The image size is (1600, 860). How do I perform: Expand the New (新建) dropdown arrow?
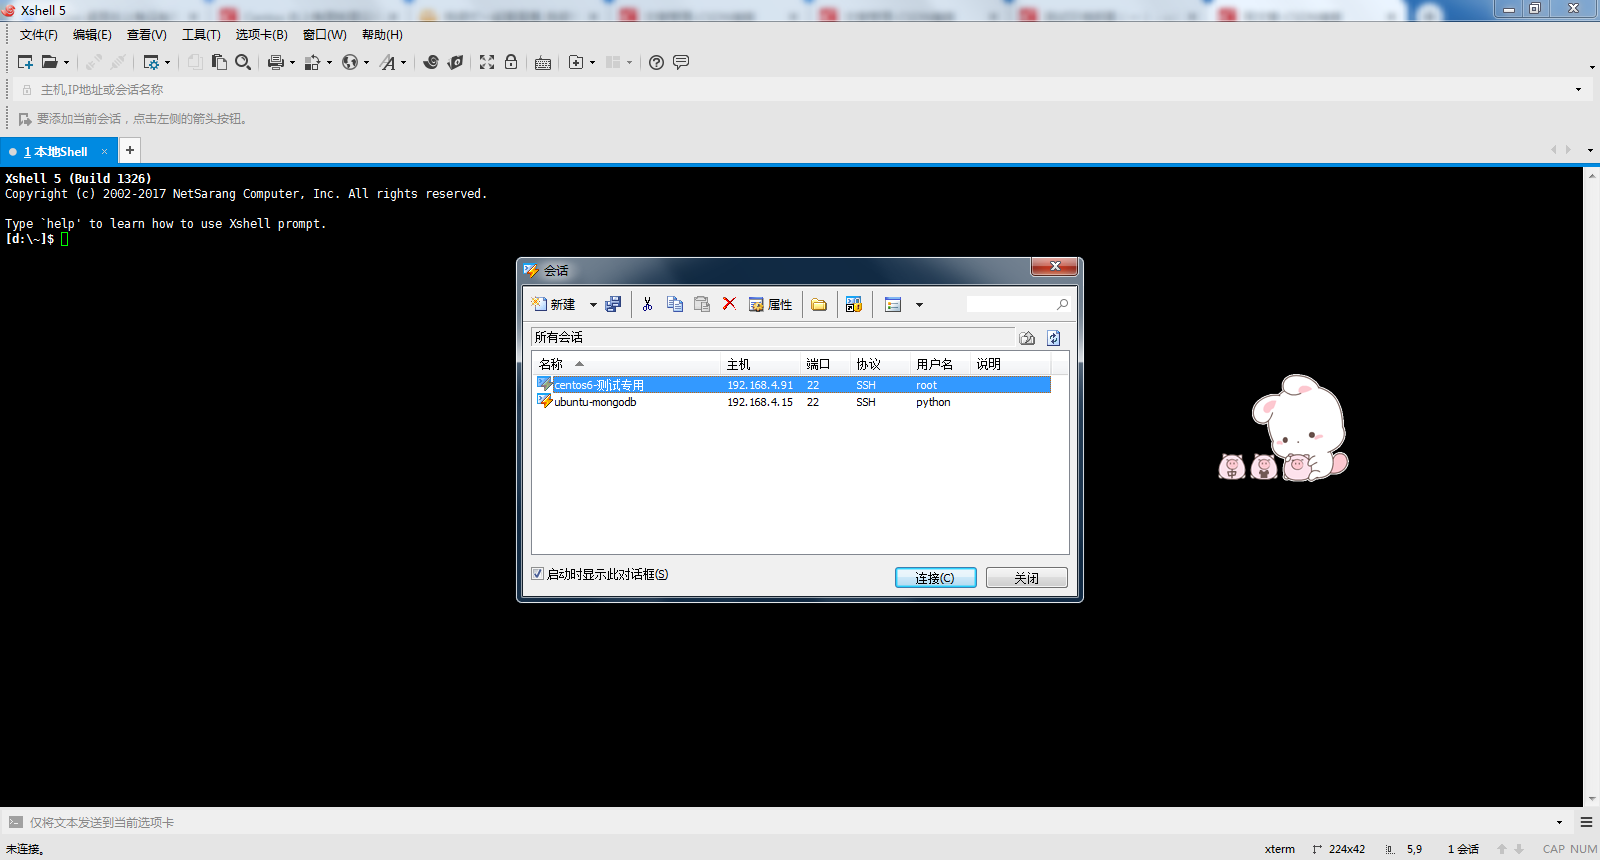coord(593,305)
